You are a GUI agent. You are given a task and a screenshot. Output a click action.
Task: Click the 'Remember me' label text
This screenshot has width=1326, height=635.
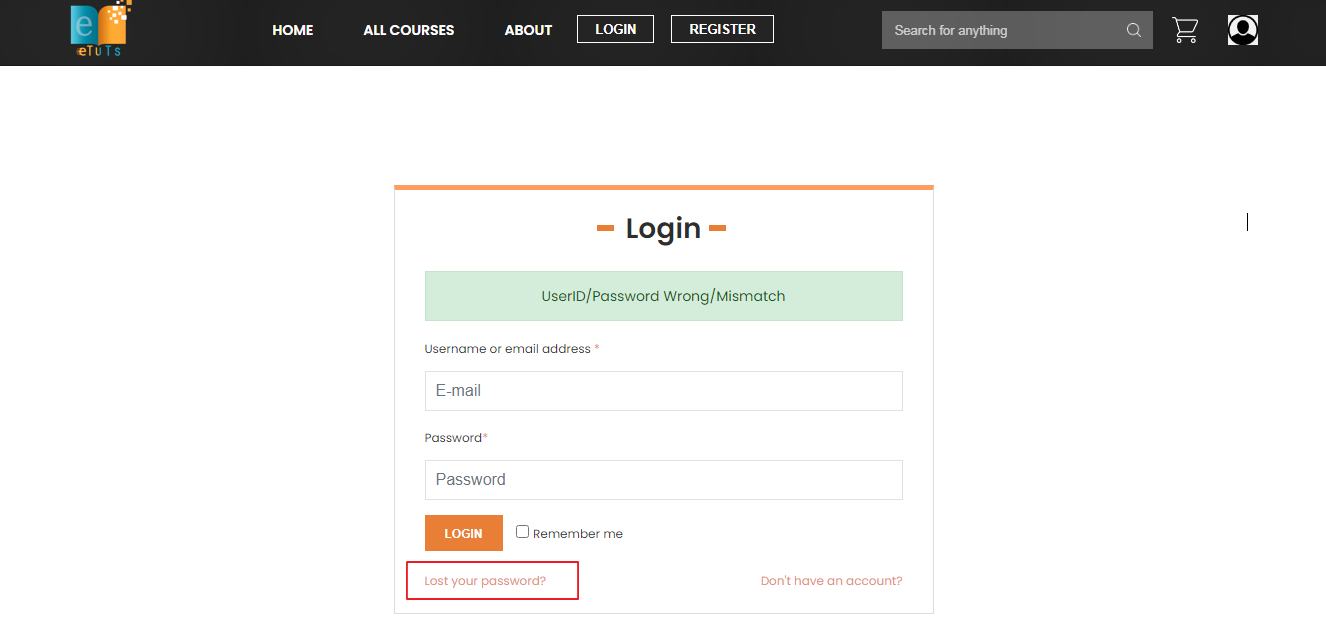pyautogui.click(x=578, y=534)
